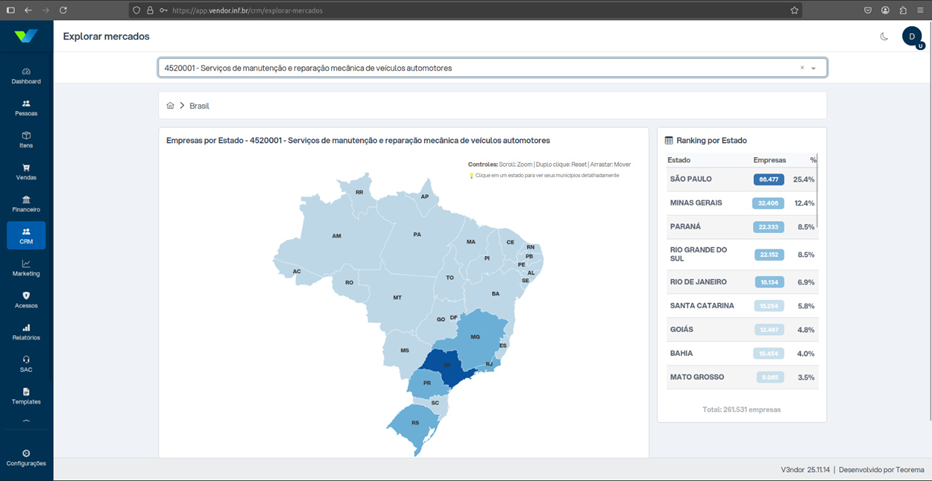This screenshot has width=932, height=481.
Task: Open the Dashboard sidebar icon
Action: point(26,71)
